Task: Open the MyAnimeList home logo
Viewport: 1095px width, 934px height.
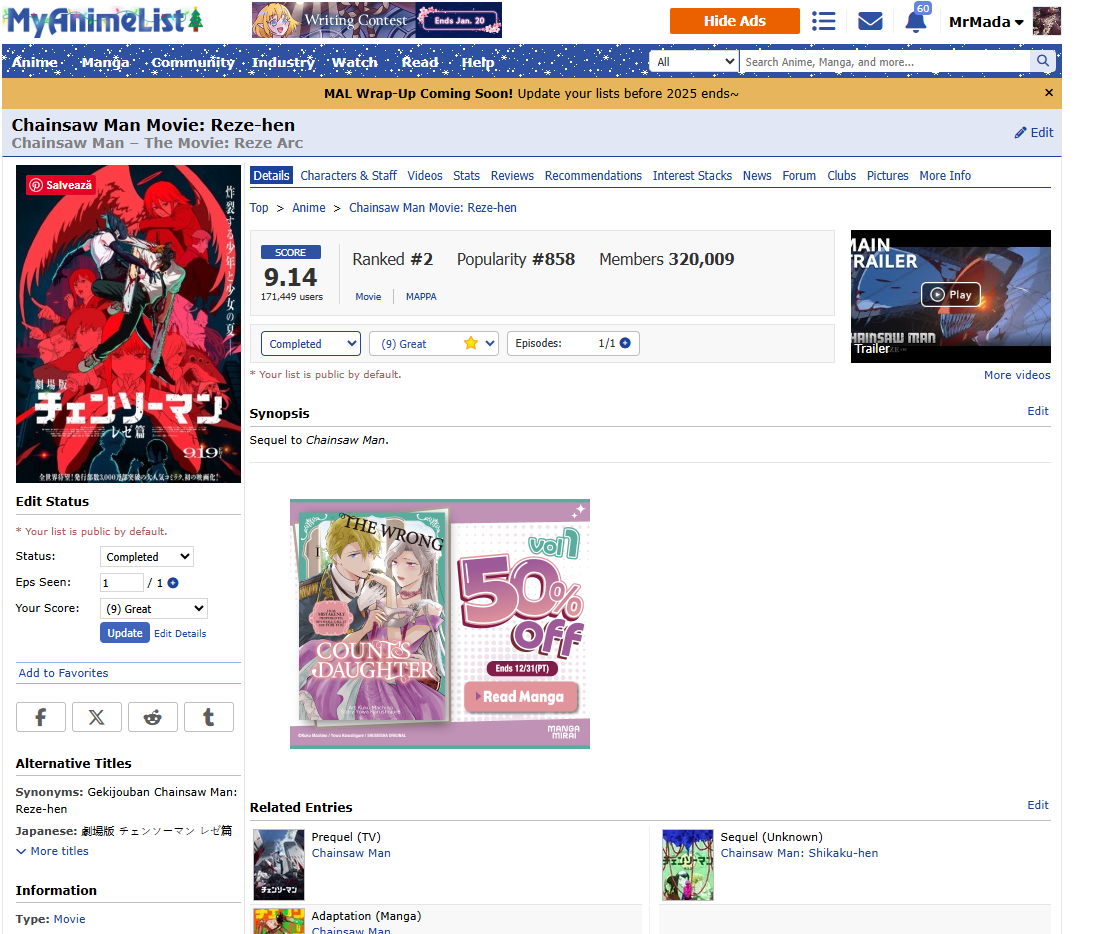Action: coord(103,21)
